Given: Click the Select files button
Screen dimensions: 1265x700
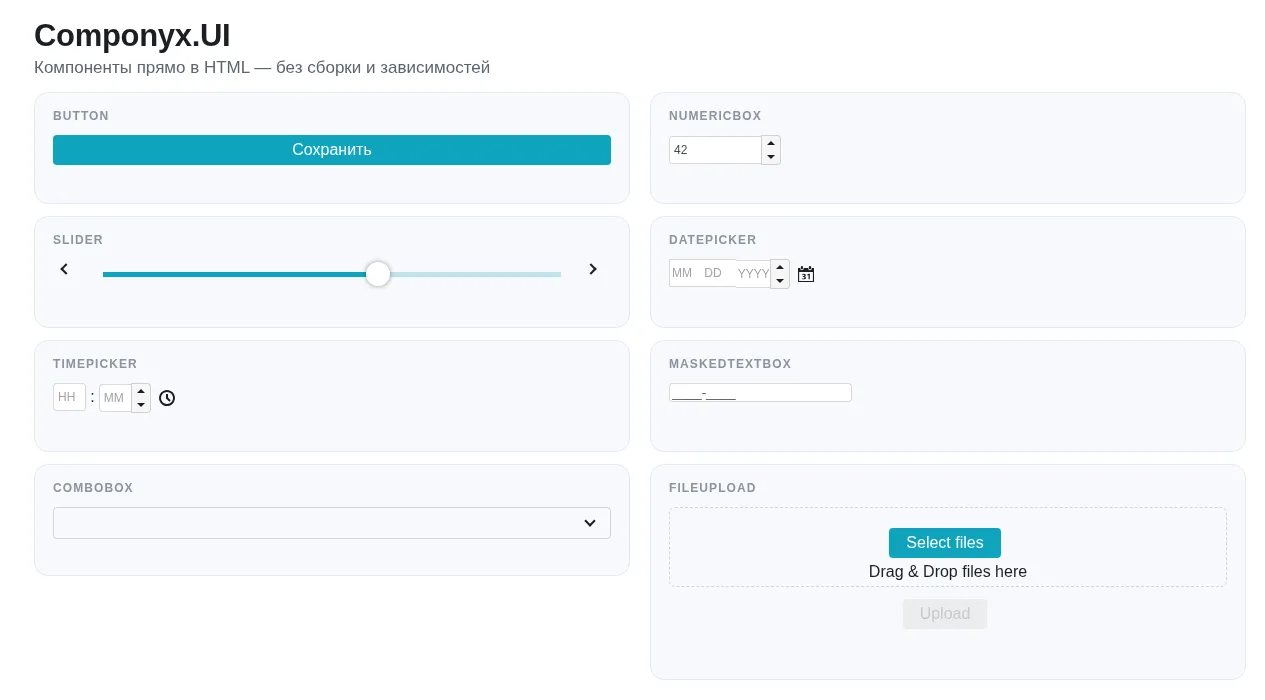Looking at the screenshot, I should pyautogui.click(x=945, y=543).
